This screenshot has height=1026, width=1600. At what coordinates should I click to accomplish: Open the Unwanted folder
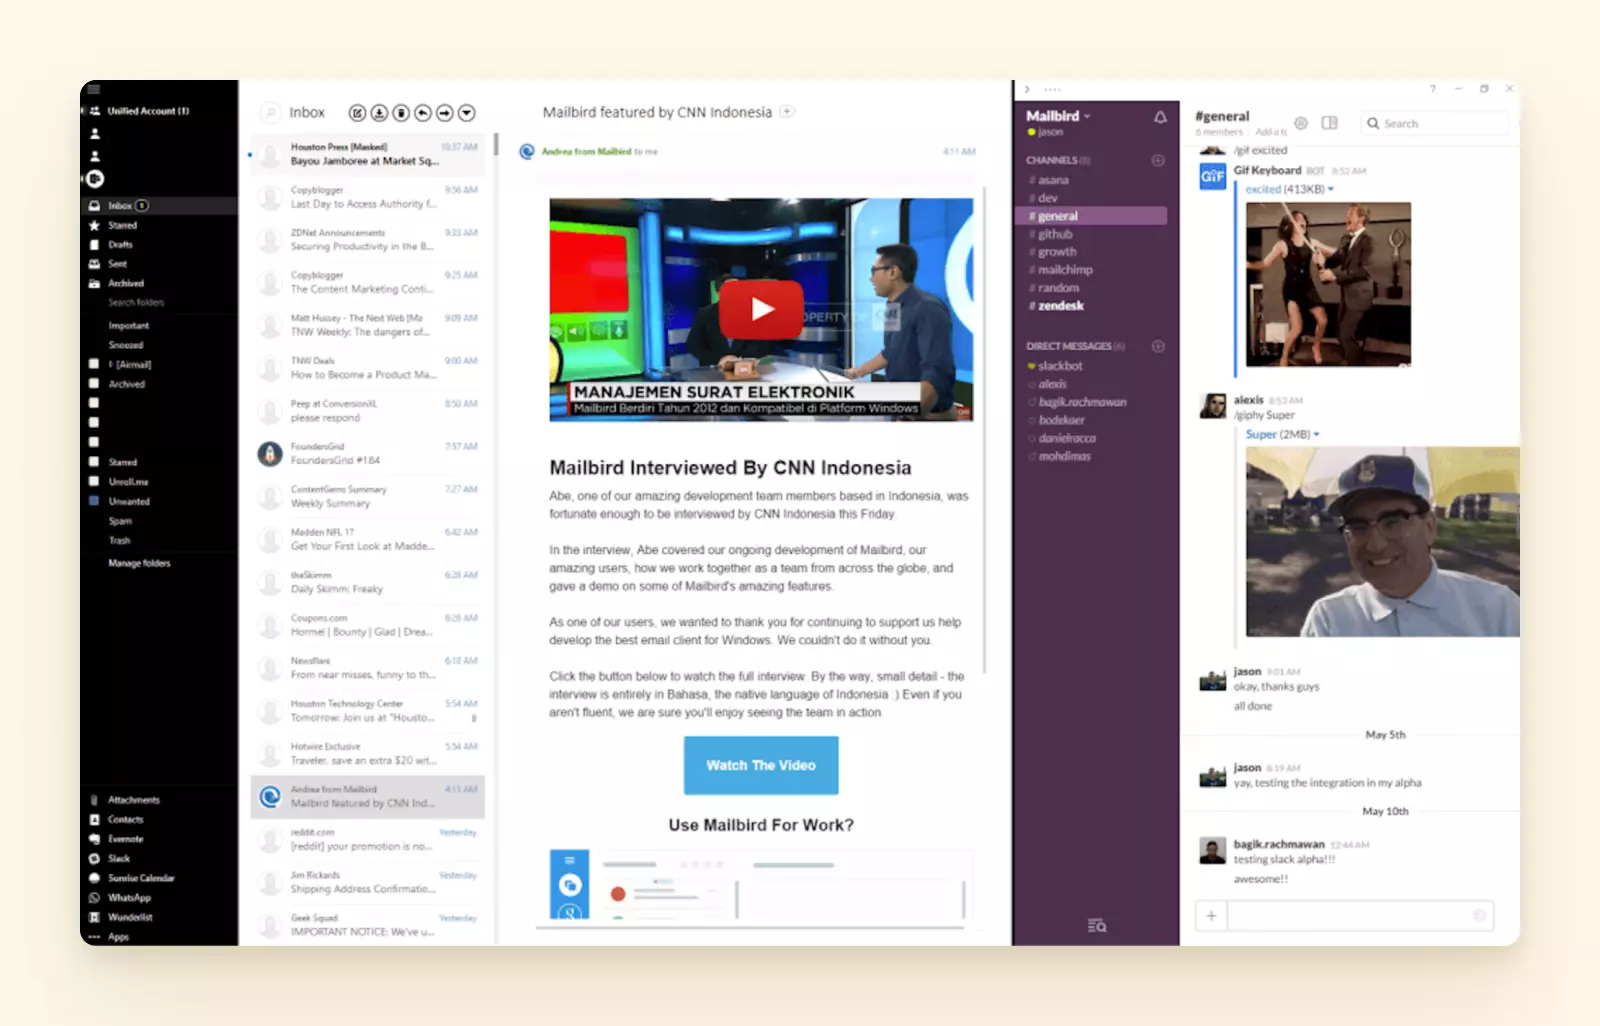coord(129,502)
